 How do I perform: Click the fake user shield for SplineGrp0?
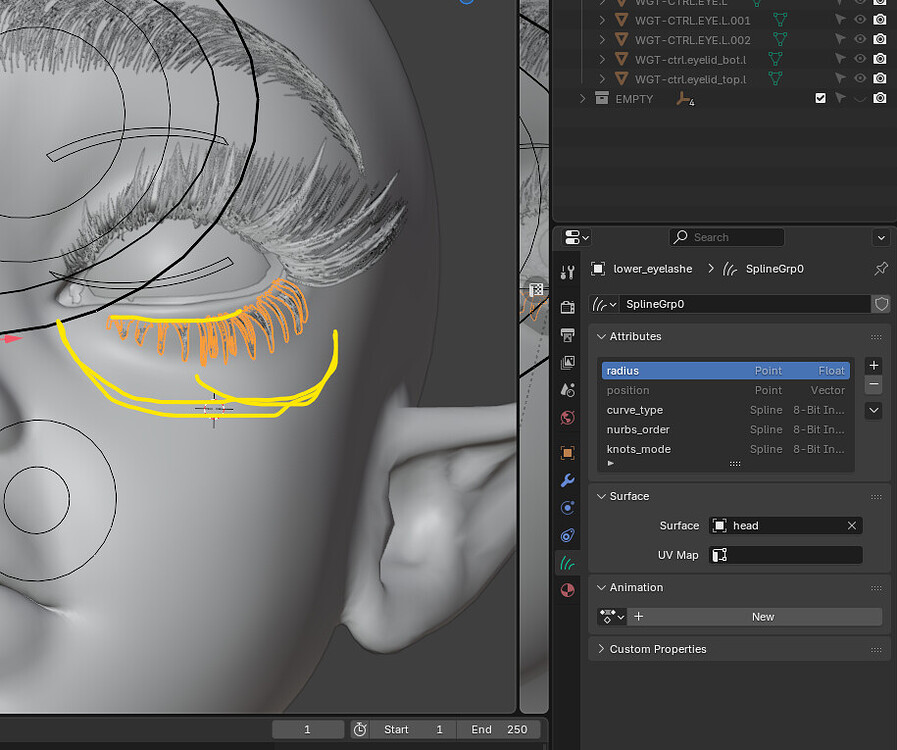coord(881,304)
